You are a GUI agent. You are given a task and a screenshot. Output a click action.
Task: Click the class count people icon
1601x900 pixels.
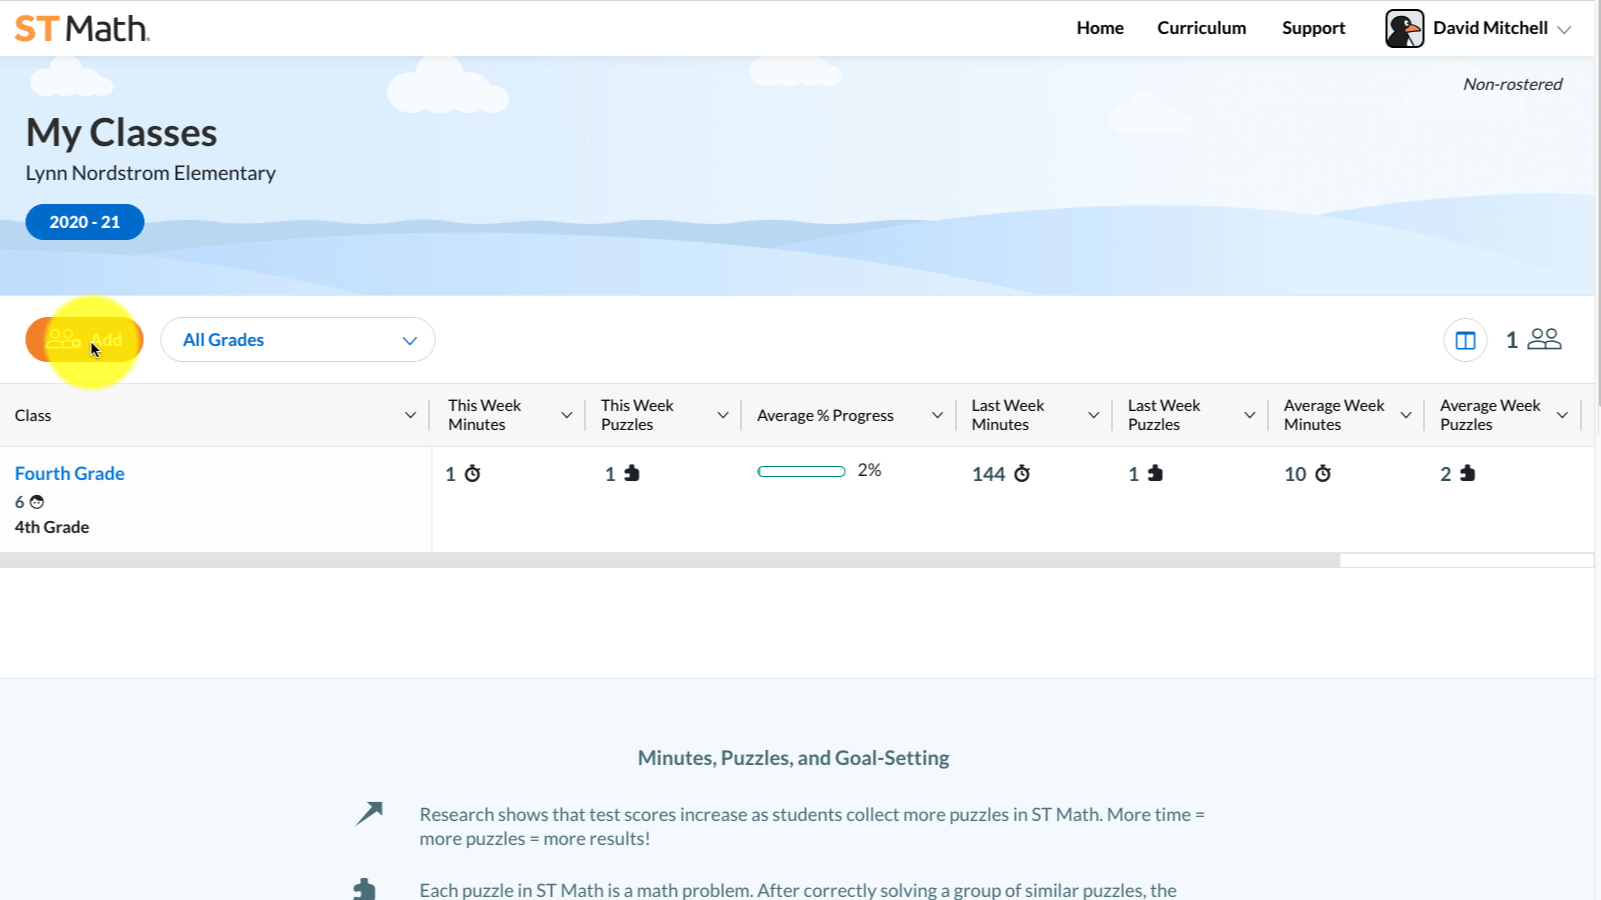pyautogui.click(x=1544, y=339)
